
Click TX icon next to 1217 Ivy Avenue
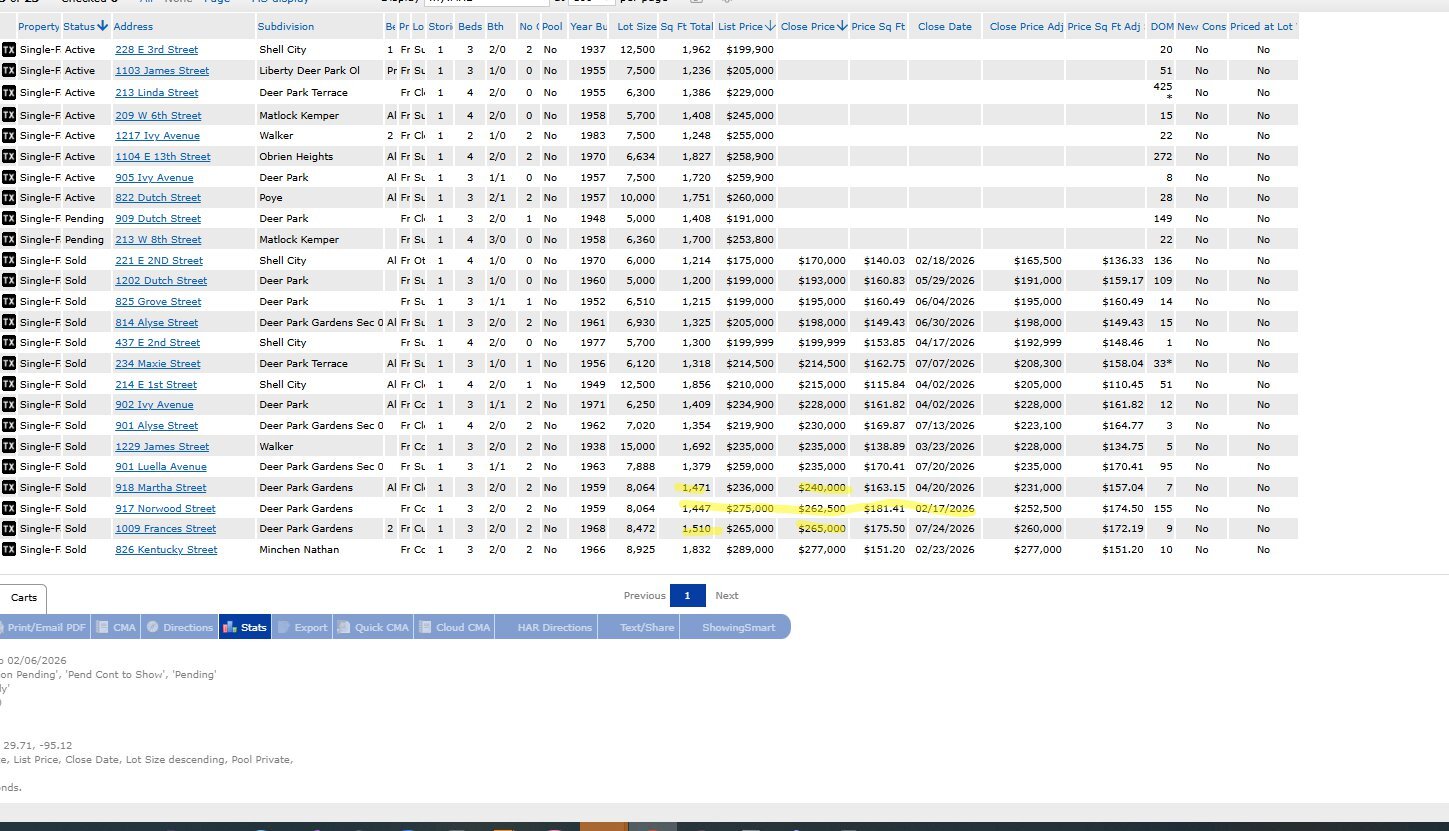pyautogui.click(x=9, y=135)
